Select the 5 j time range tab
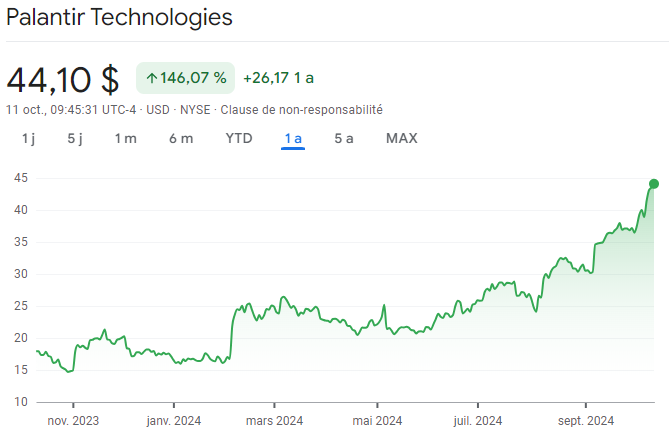Viewport: 669px width, 443px height. pos(75,139)
